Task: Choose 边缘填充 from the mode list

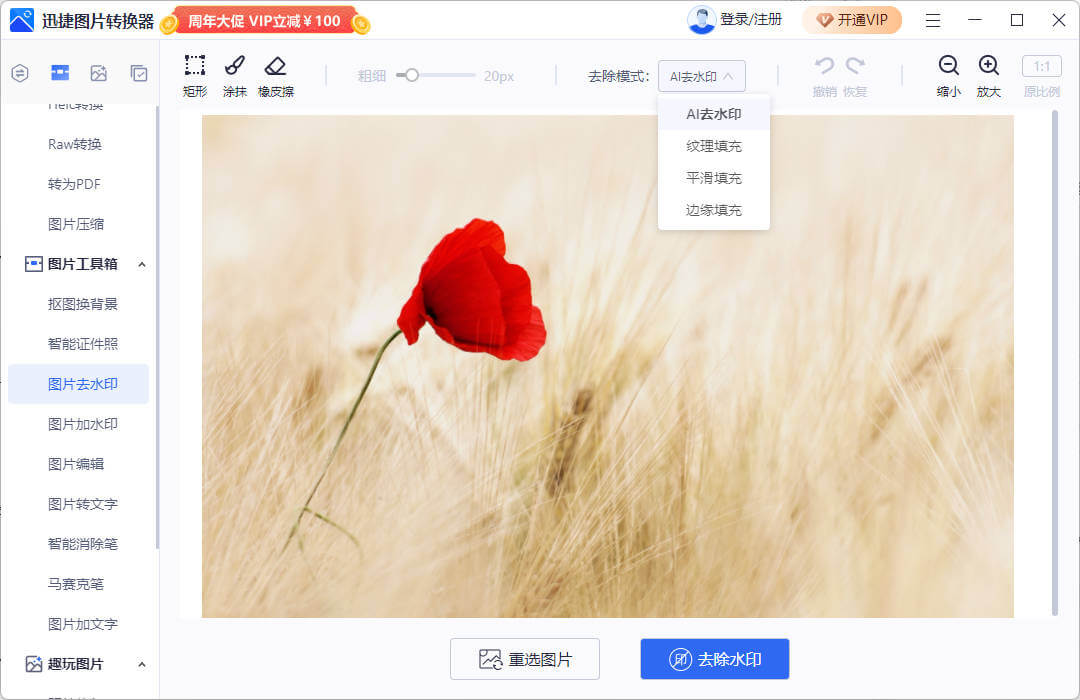Action: pyautogui.click(x=714, y=210)
